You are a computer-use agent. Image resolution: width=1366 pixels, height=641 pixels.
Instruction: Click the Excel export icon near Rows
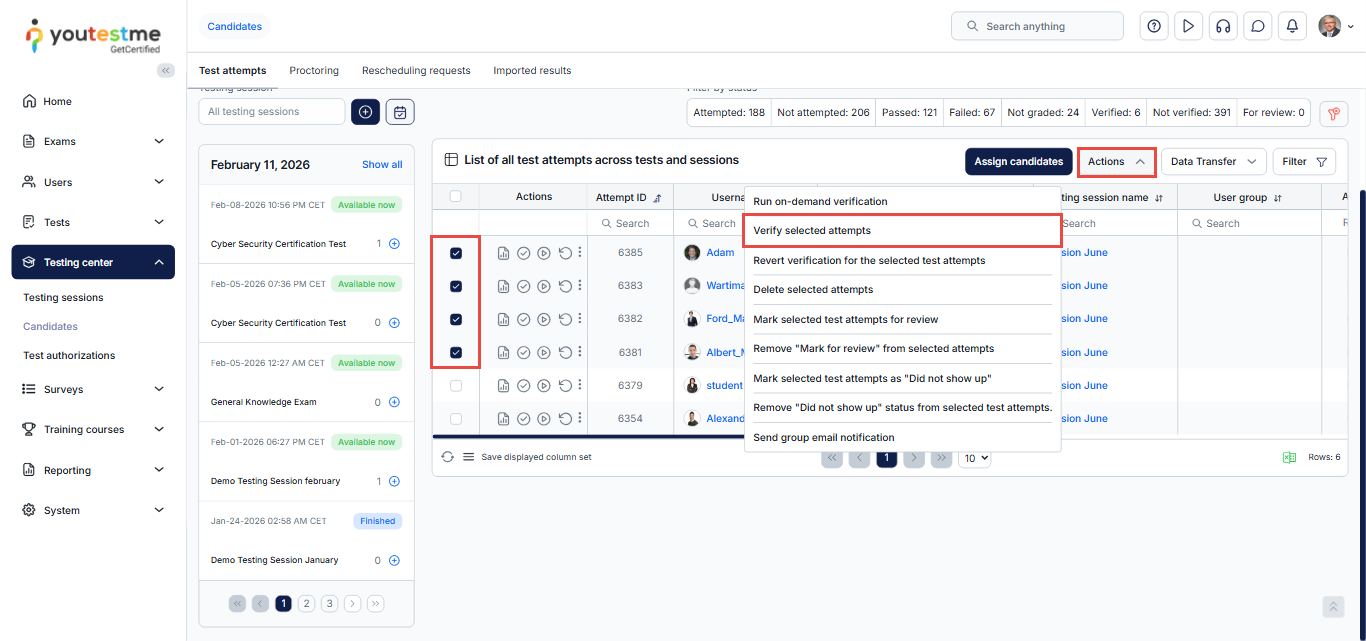[x=1289, y=457]
